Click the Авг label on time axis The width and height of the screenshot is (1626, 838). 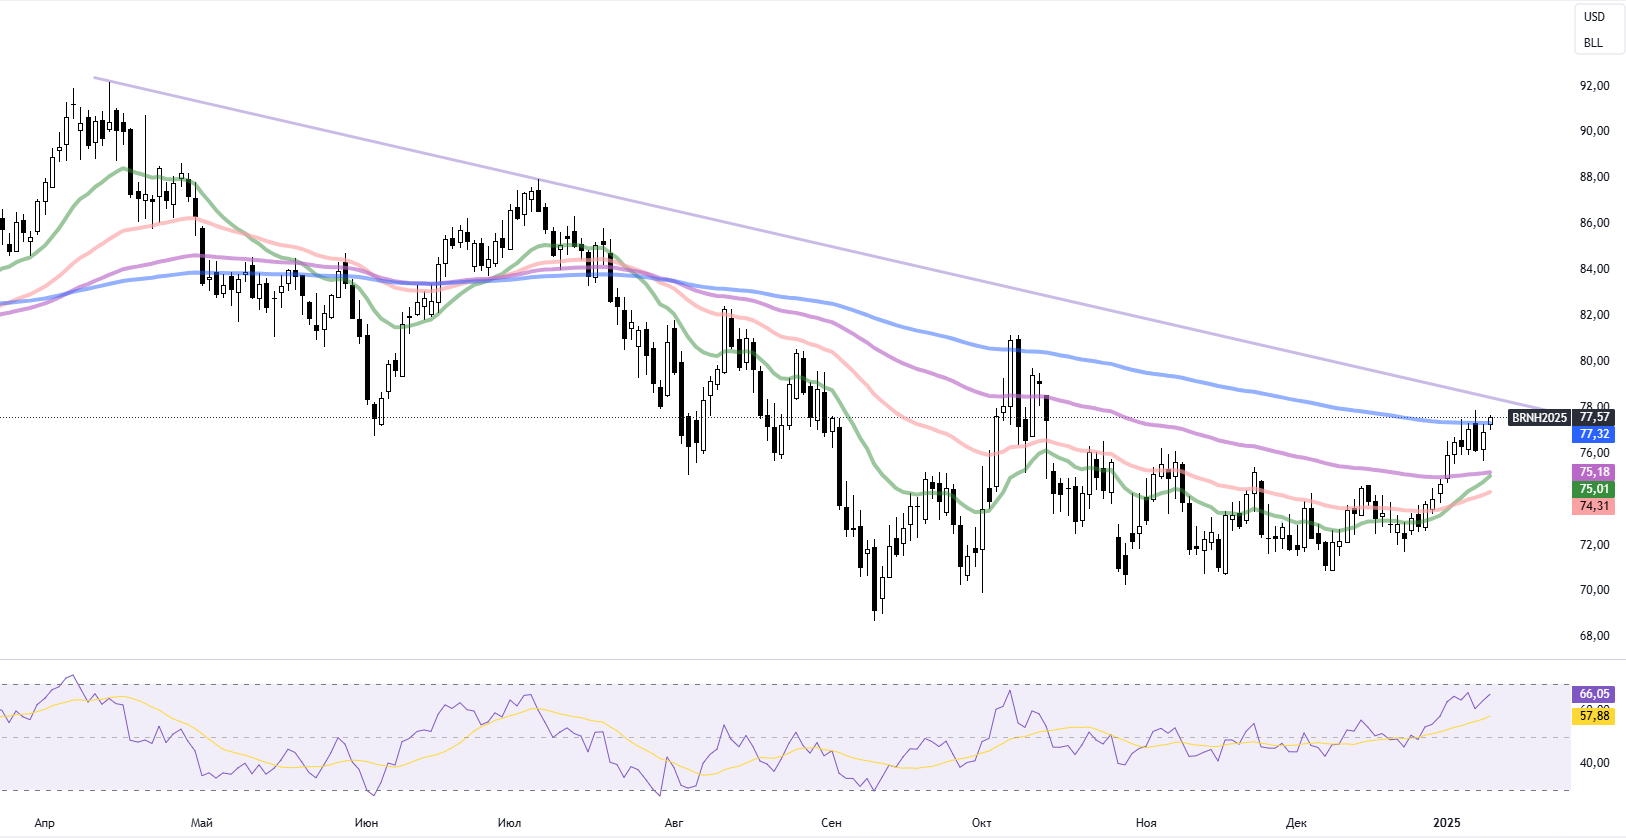tap(674, 823)
